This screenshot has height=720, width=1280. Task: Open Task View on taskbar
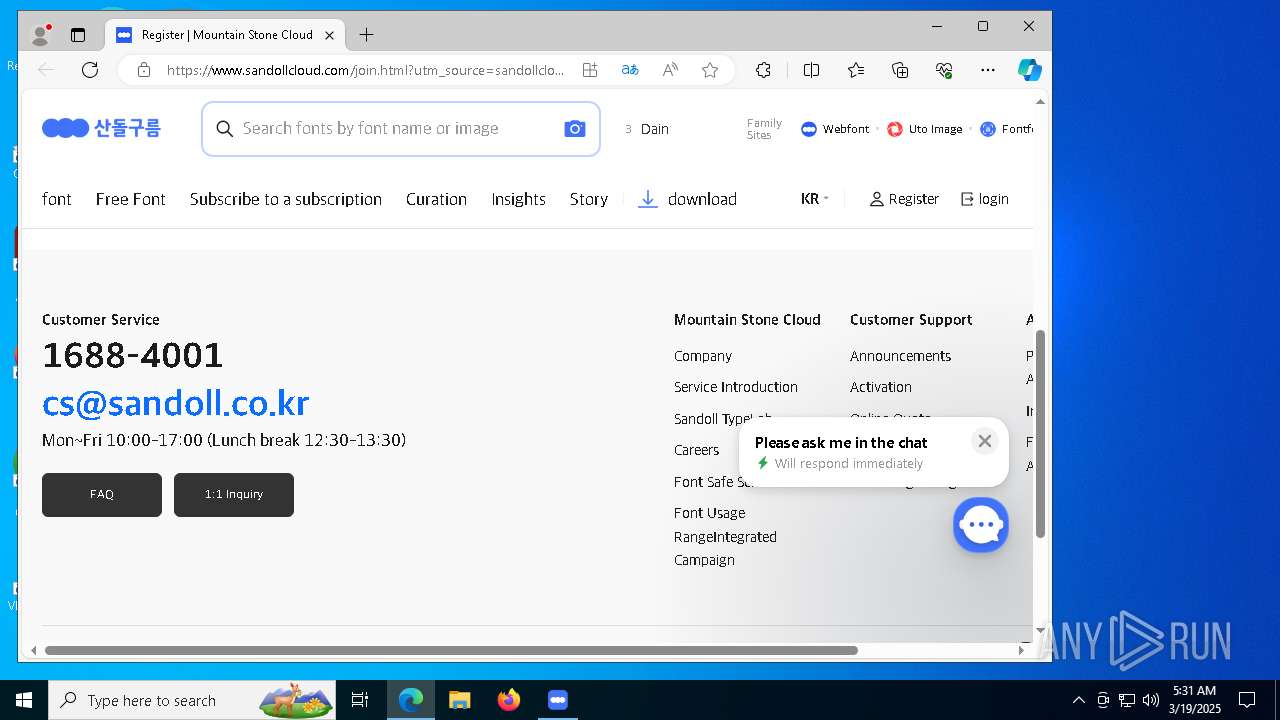(360, 700)
